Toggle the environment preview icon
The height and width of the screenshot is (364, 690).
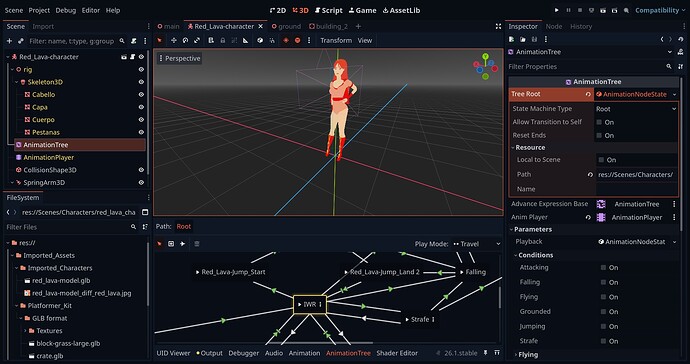coord(297,40)
